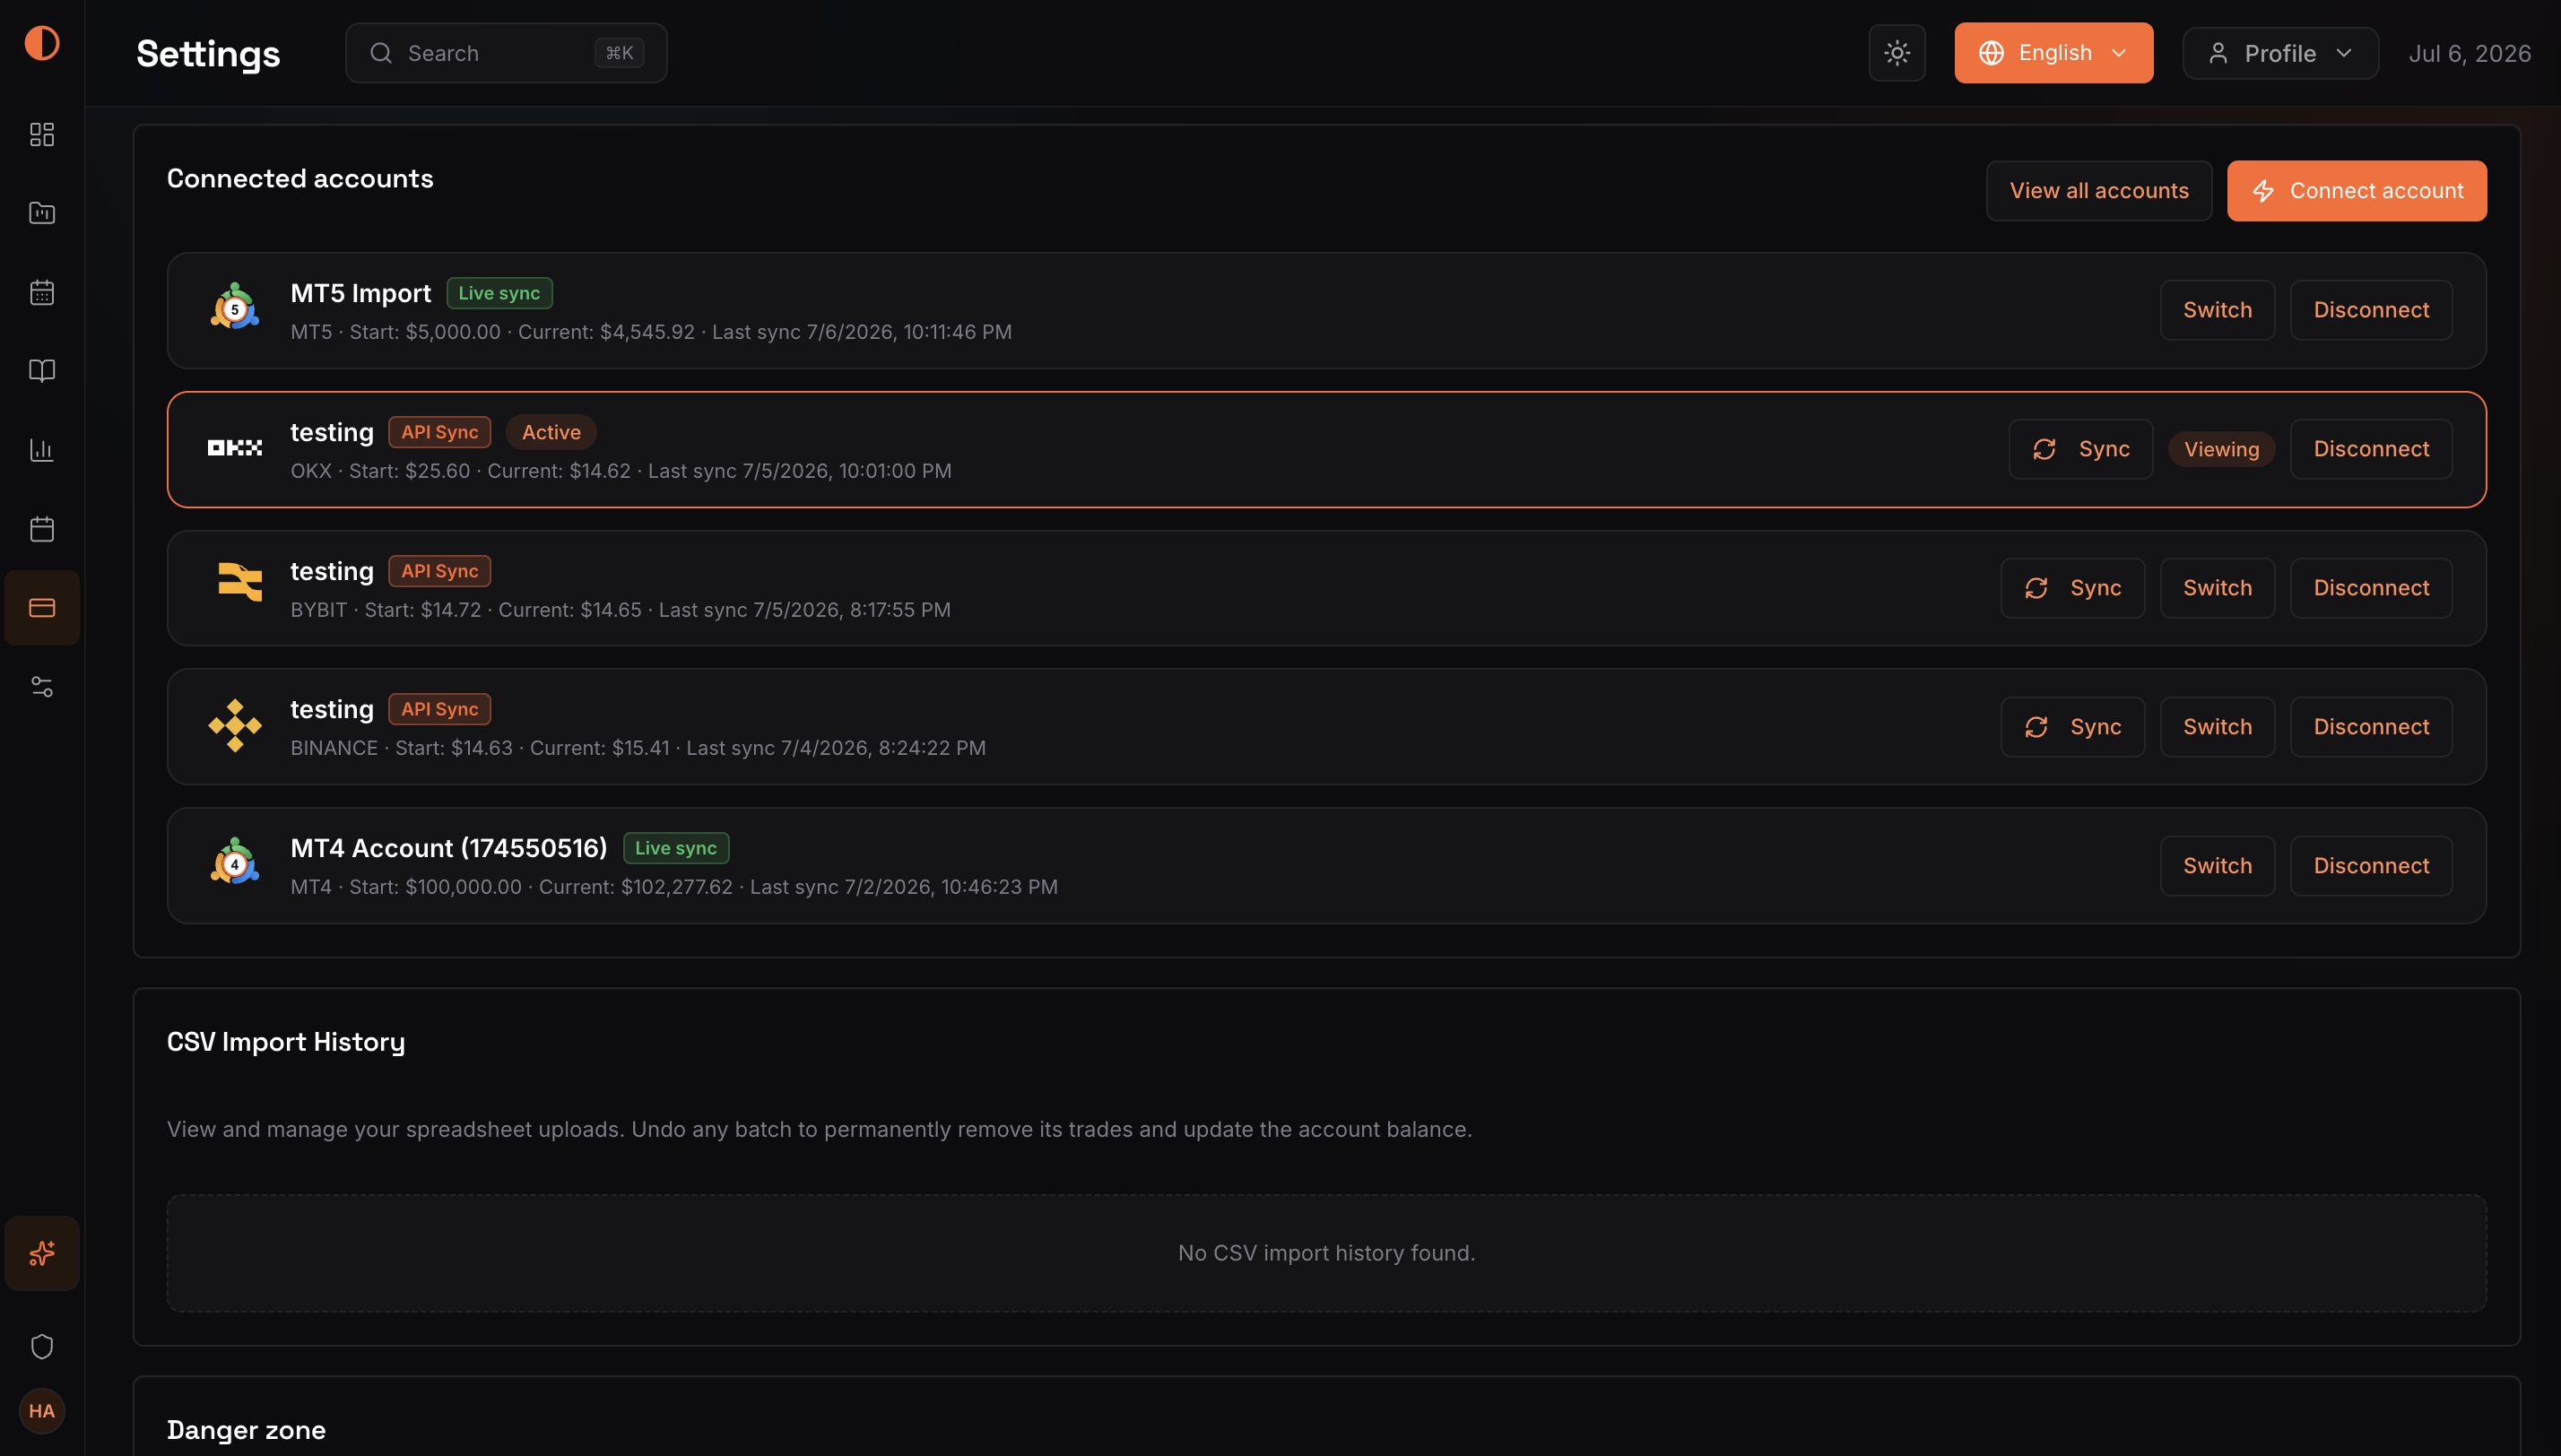Open the Profile dropdown menu
This screenshot has width=2561, height=1456.
tap(2280, 53)
